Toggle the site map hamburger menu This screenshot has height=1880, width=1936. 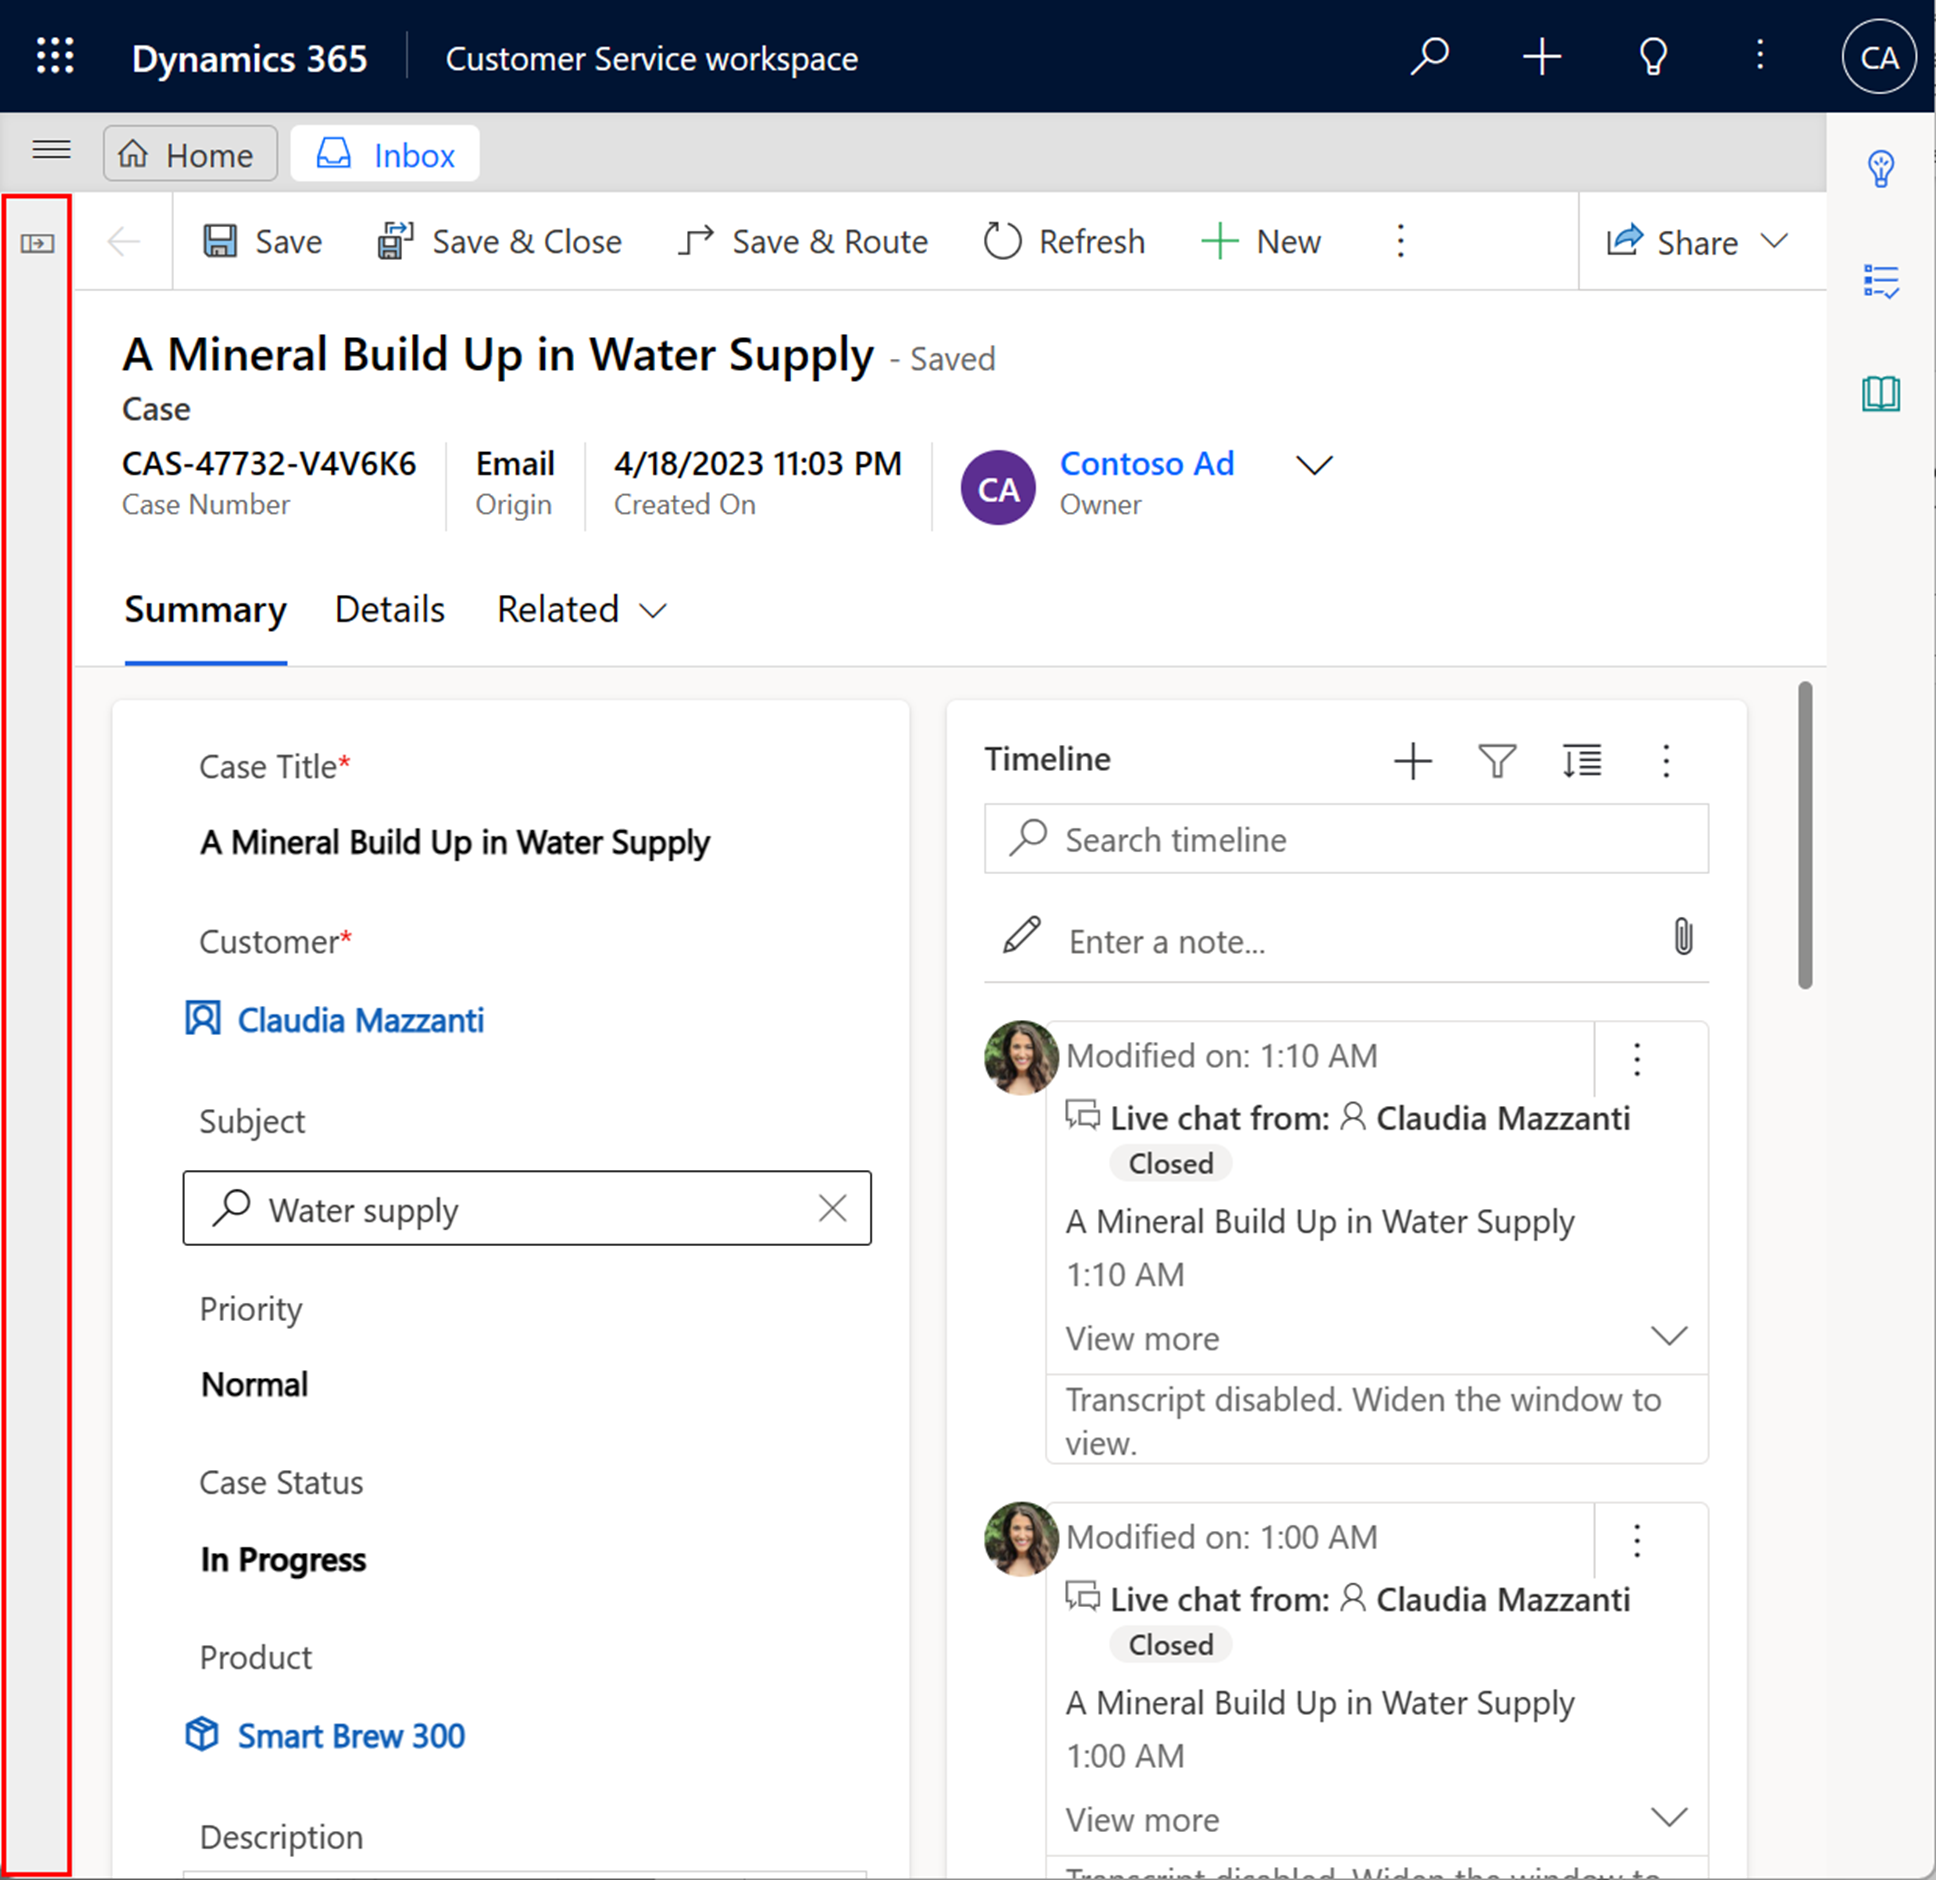point(51,151)
